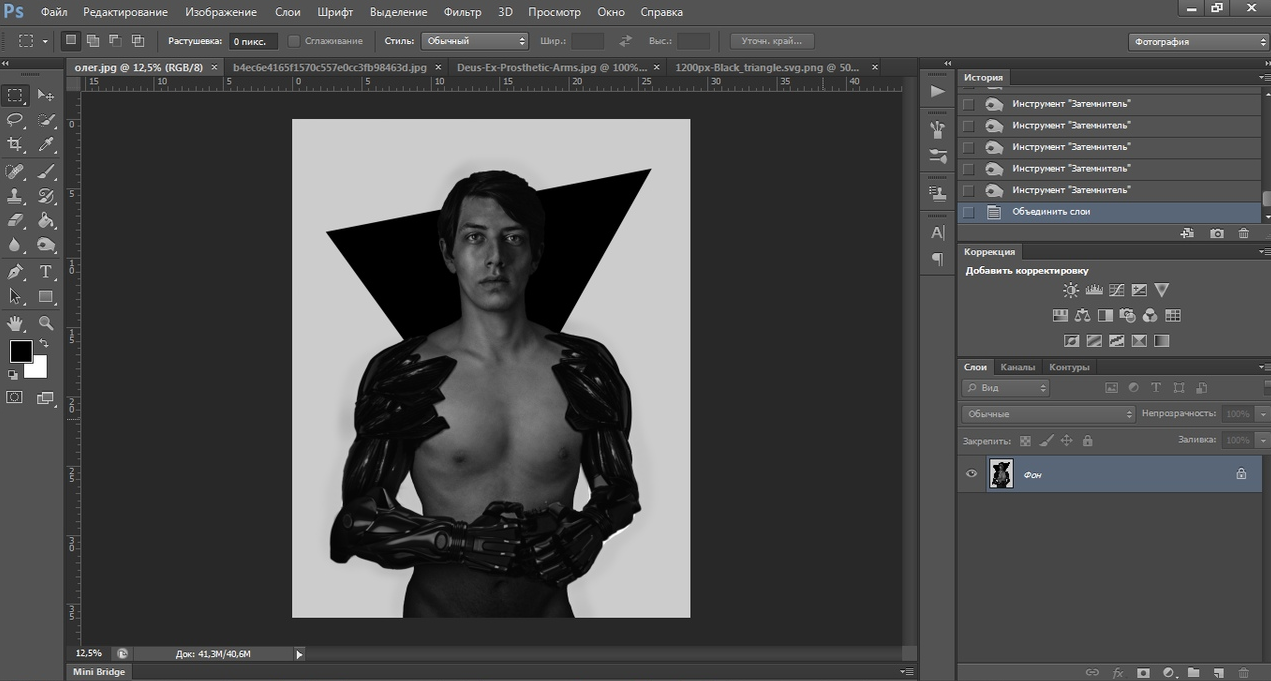Select the Horizontal Type tool

[x=46, y=272]
